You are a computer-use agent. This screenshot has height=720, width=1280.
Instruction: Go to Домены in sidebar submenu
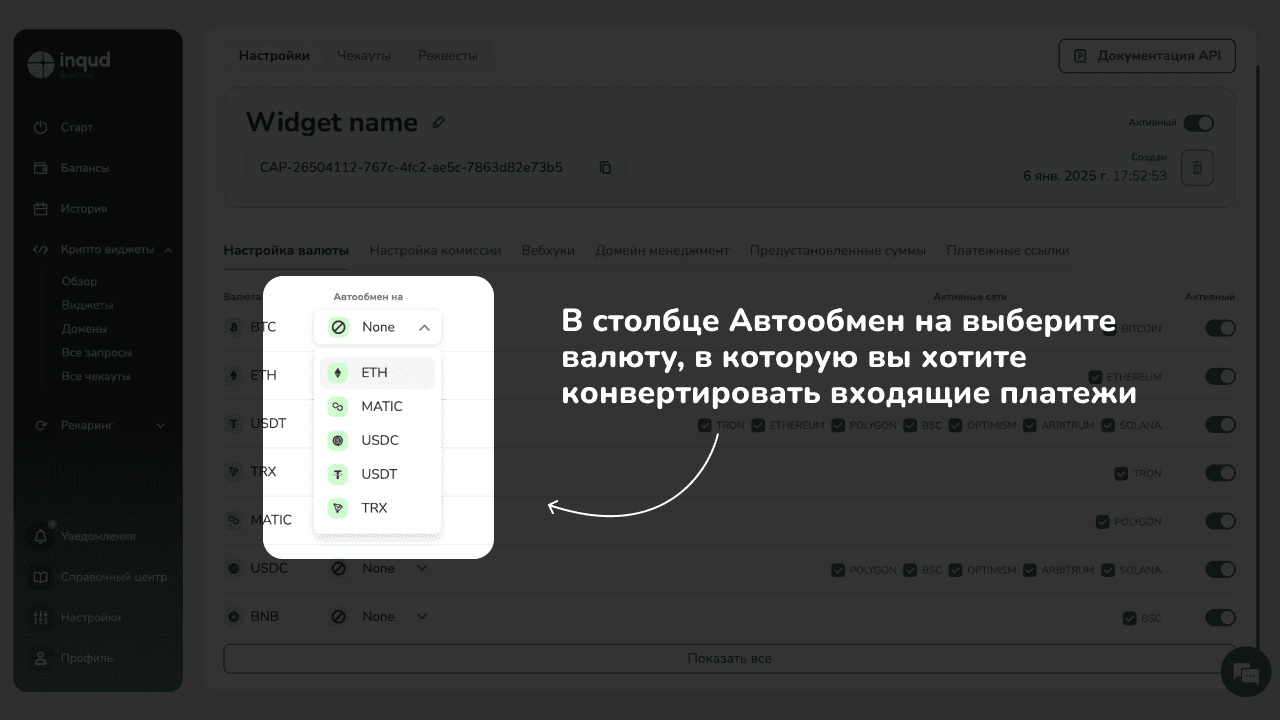(x=84, y=329)
